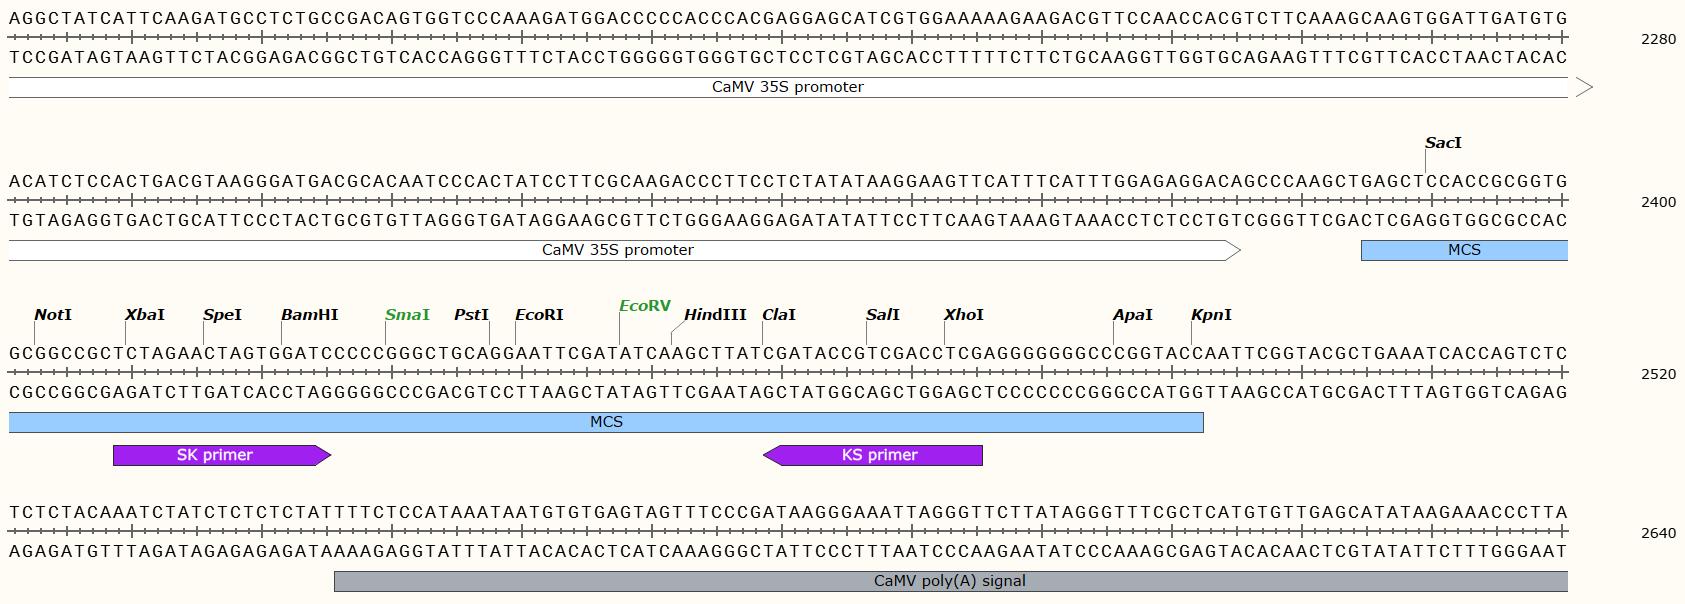Select the EcoRI enzyme label
The width and height of the screenshot is (1685, 604).
[539, 315]
